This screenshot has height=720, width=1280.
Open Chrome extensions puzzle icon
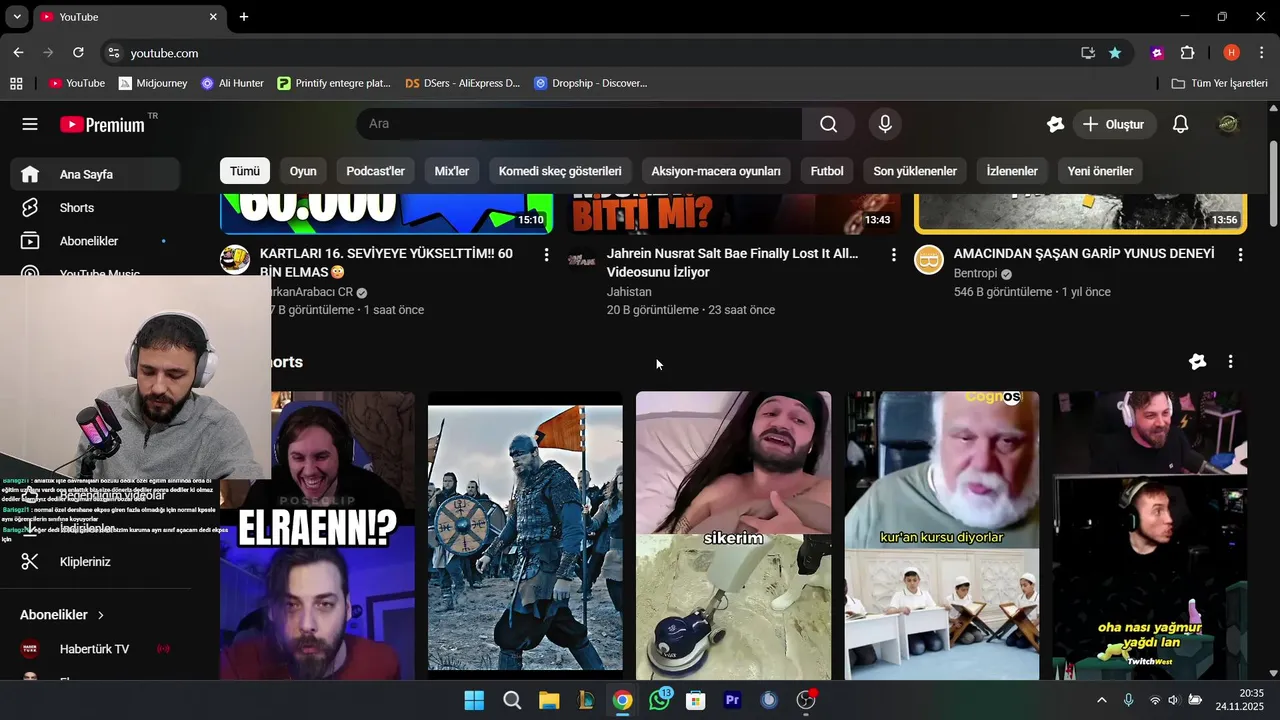click(x=1187, y=53)
